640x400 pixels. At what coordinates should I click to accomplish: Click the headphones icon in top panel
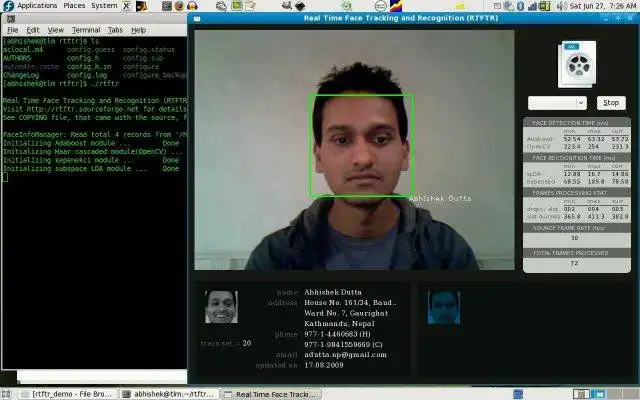[192, 6]
